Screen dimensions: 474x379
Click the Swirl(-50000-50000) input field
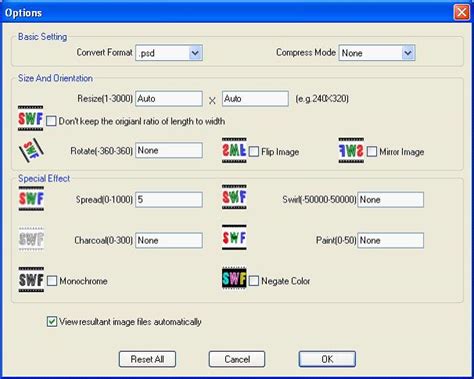[391, 200]
